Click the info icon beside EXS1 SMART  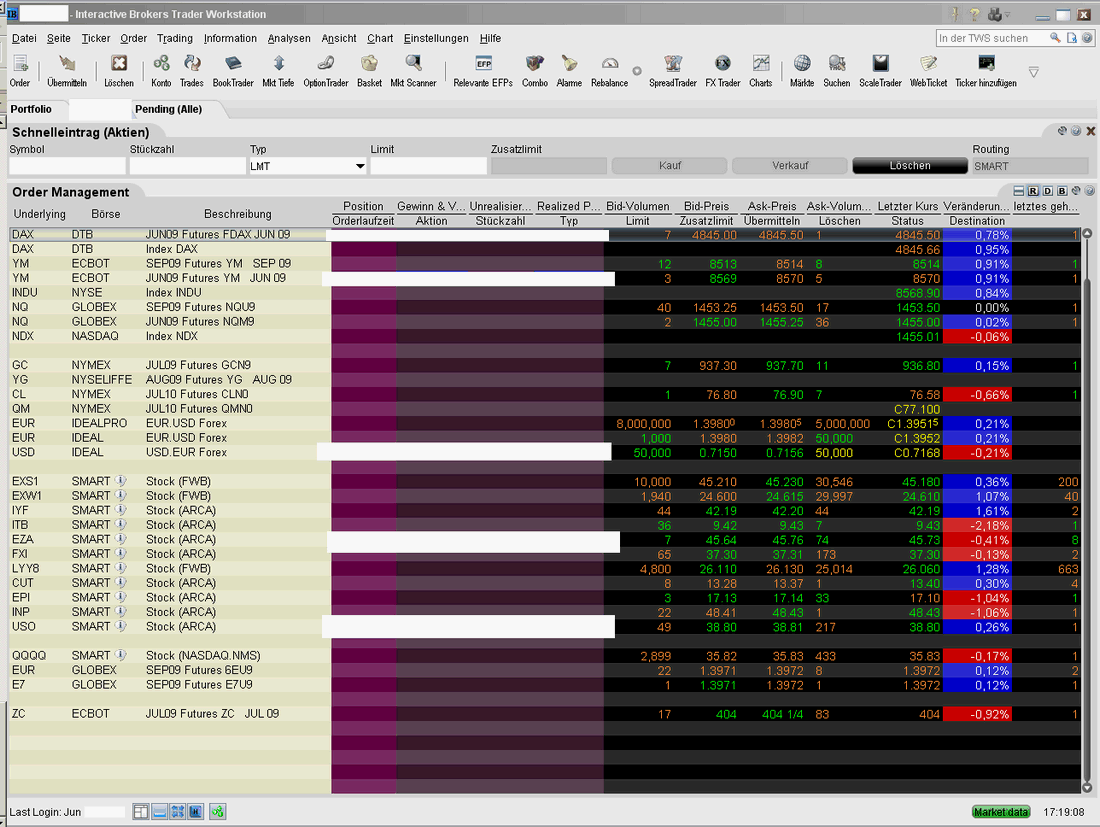click(122, 481)
